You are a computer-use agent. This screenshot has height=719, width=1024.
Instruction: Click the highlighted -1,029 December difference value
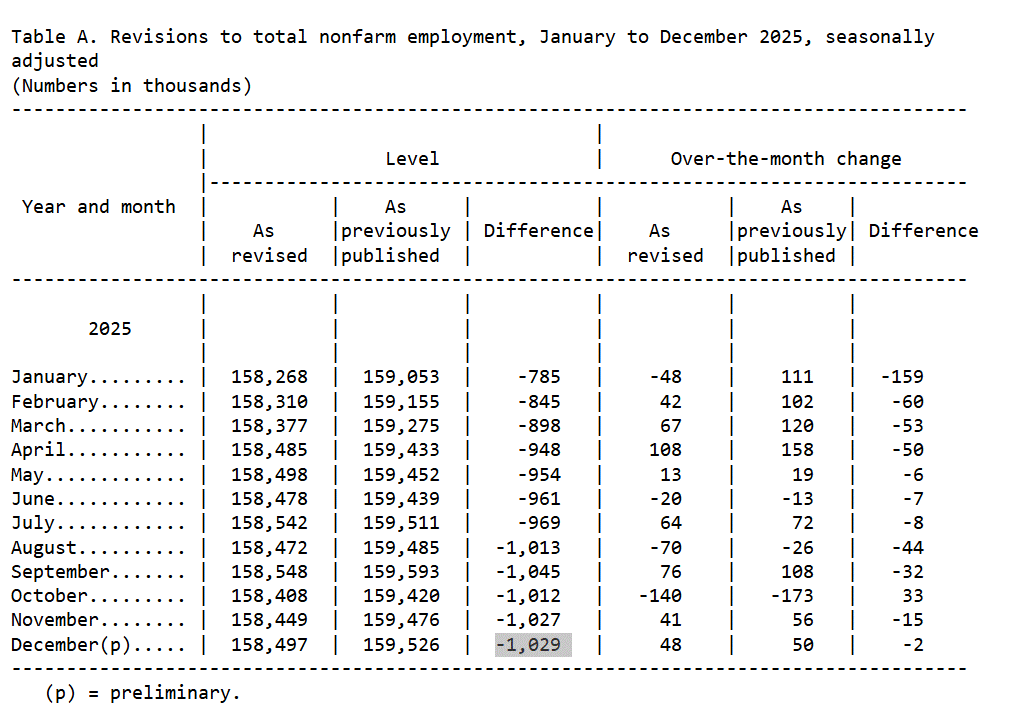coord(533,645)
